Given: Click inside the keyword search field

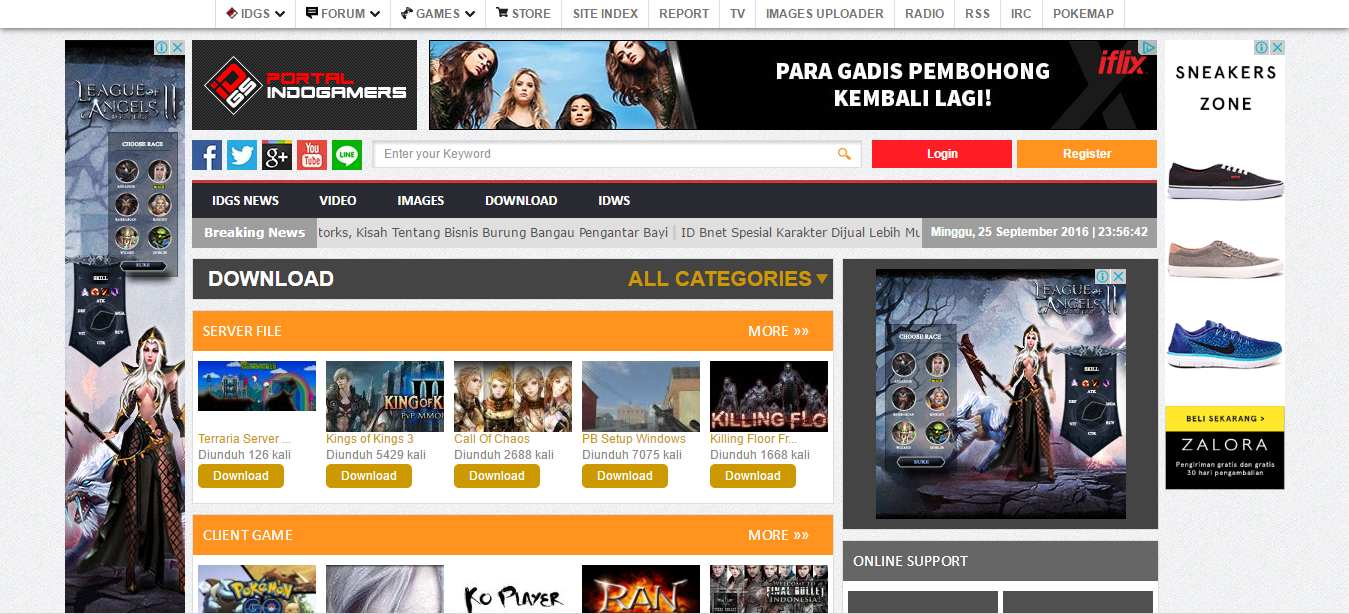Looking at the screenshot, I should coord(600,154).
